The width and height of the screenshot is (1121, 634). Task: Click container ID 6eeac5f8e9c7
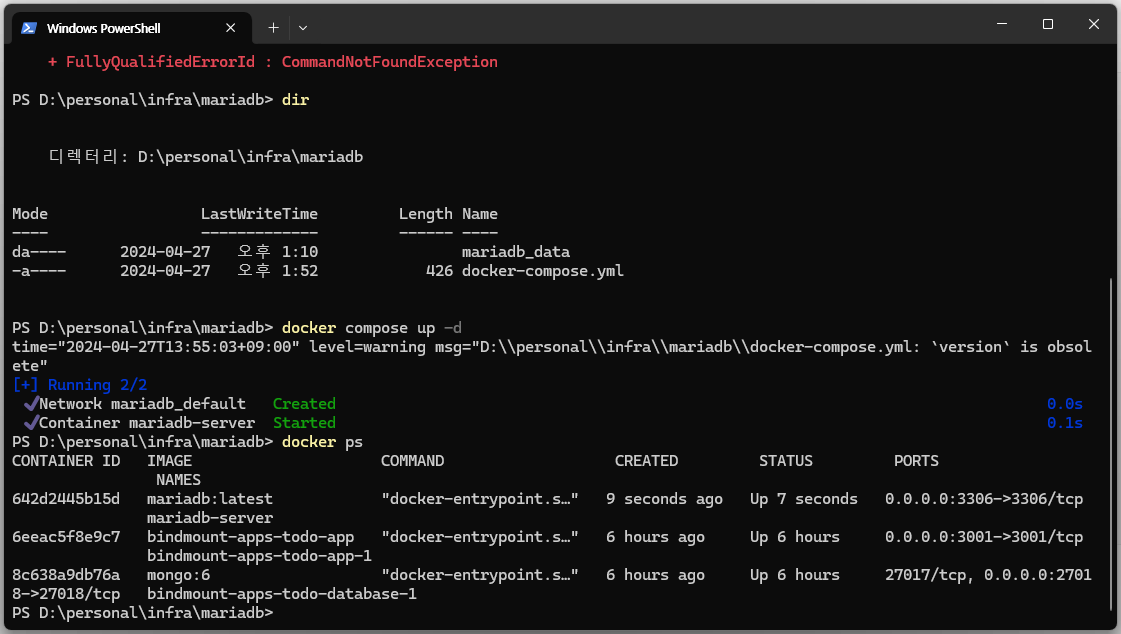click(66, 537)
